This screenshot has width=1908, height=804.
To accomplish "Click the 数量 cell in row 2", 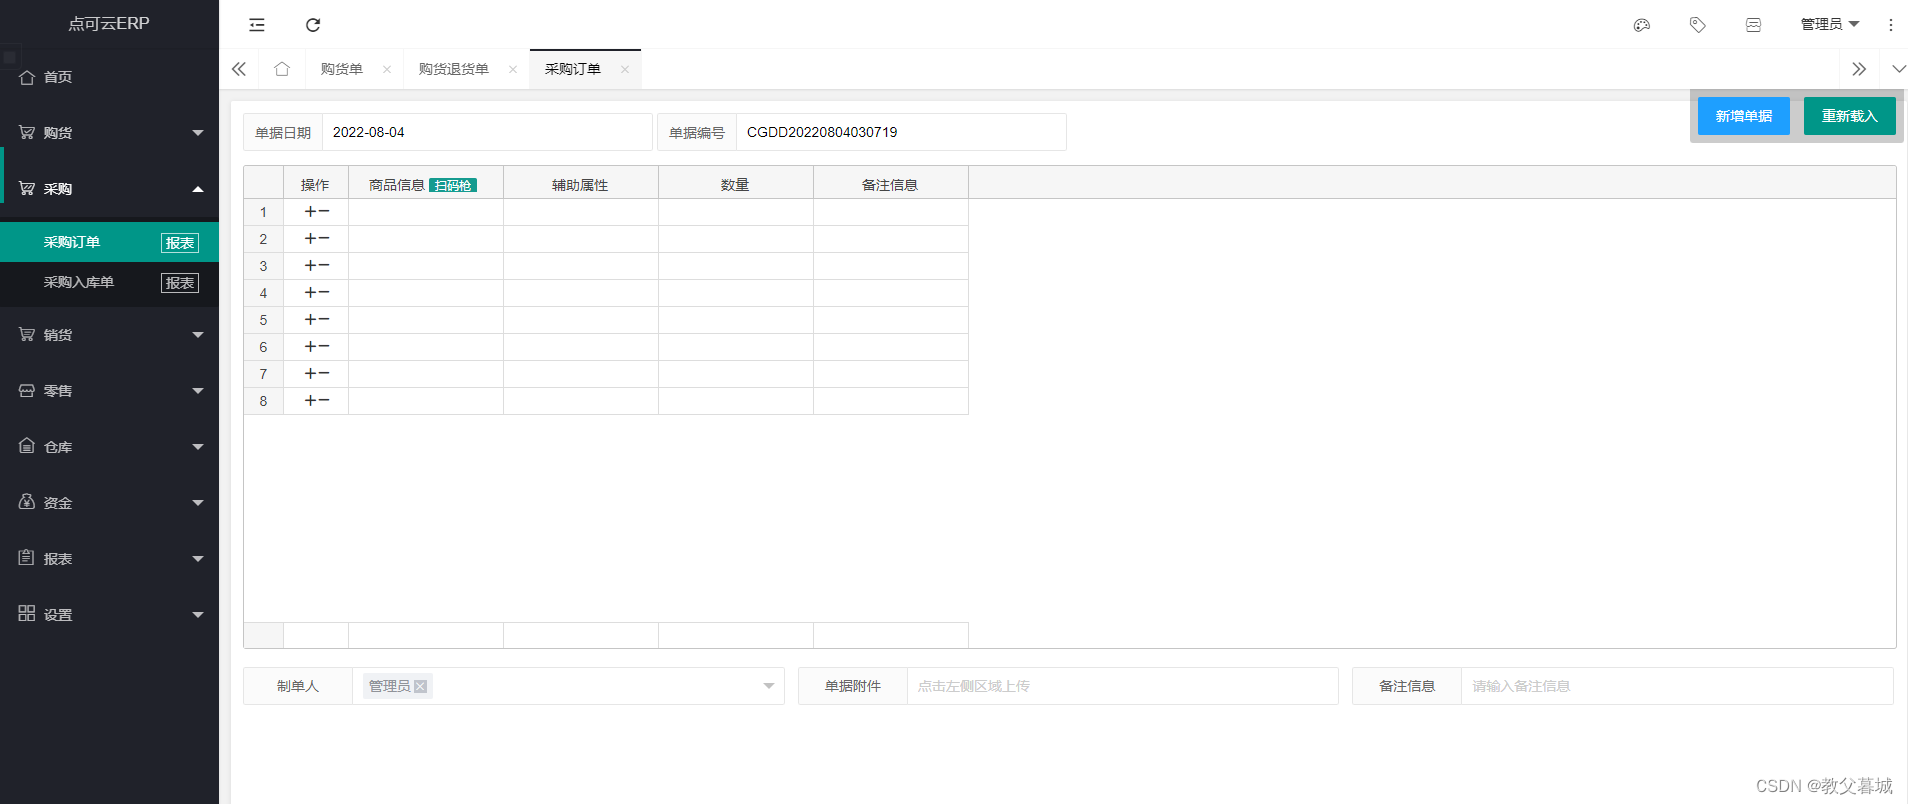I will [x=736, y=239].
